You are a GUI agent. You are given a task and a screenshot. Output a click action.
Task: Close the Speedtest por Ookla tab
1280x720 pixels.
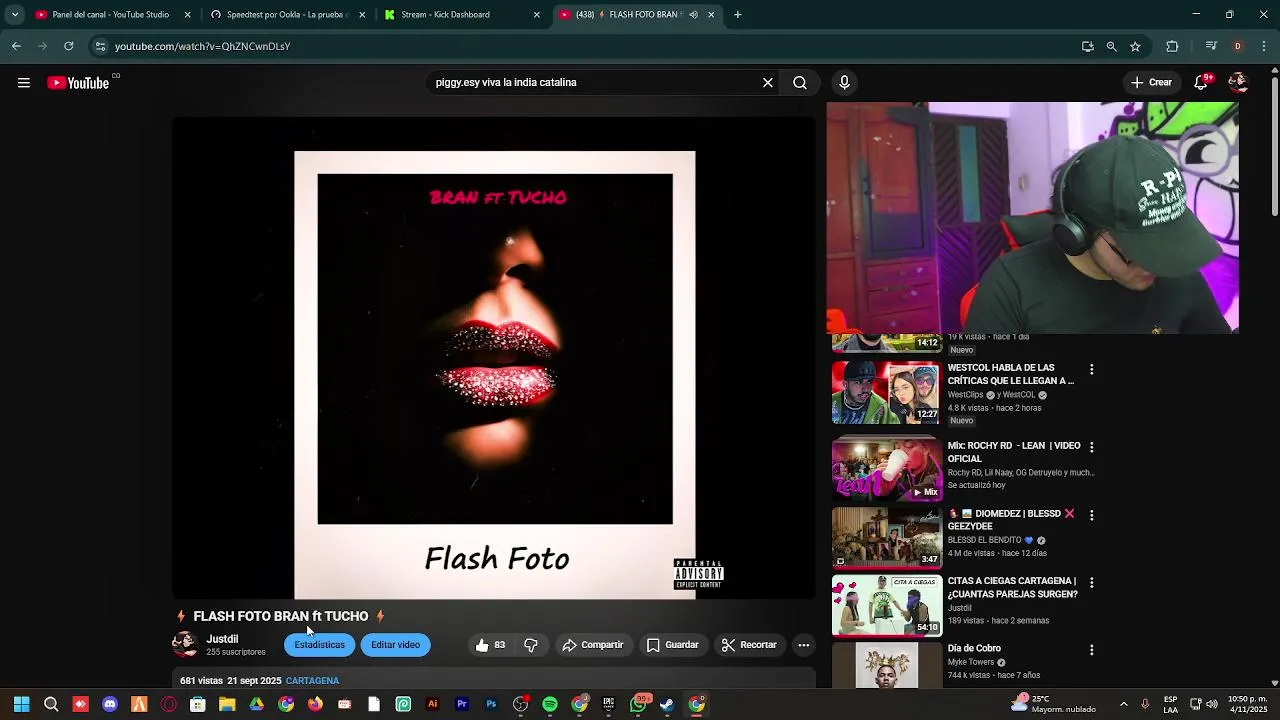(x=362, y=15)
